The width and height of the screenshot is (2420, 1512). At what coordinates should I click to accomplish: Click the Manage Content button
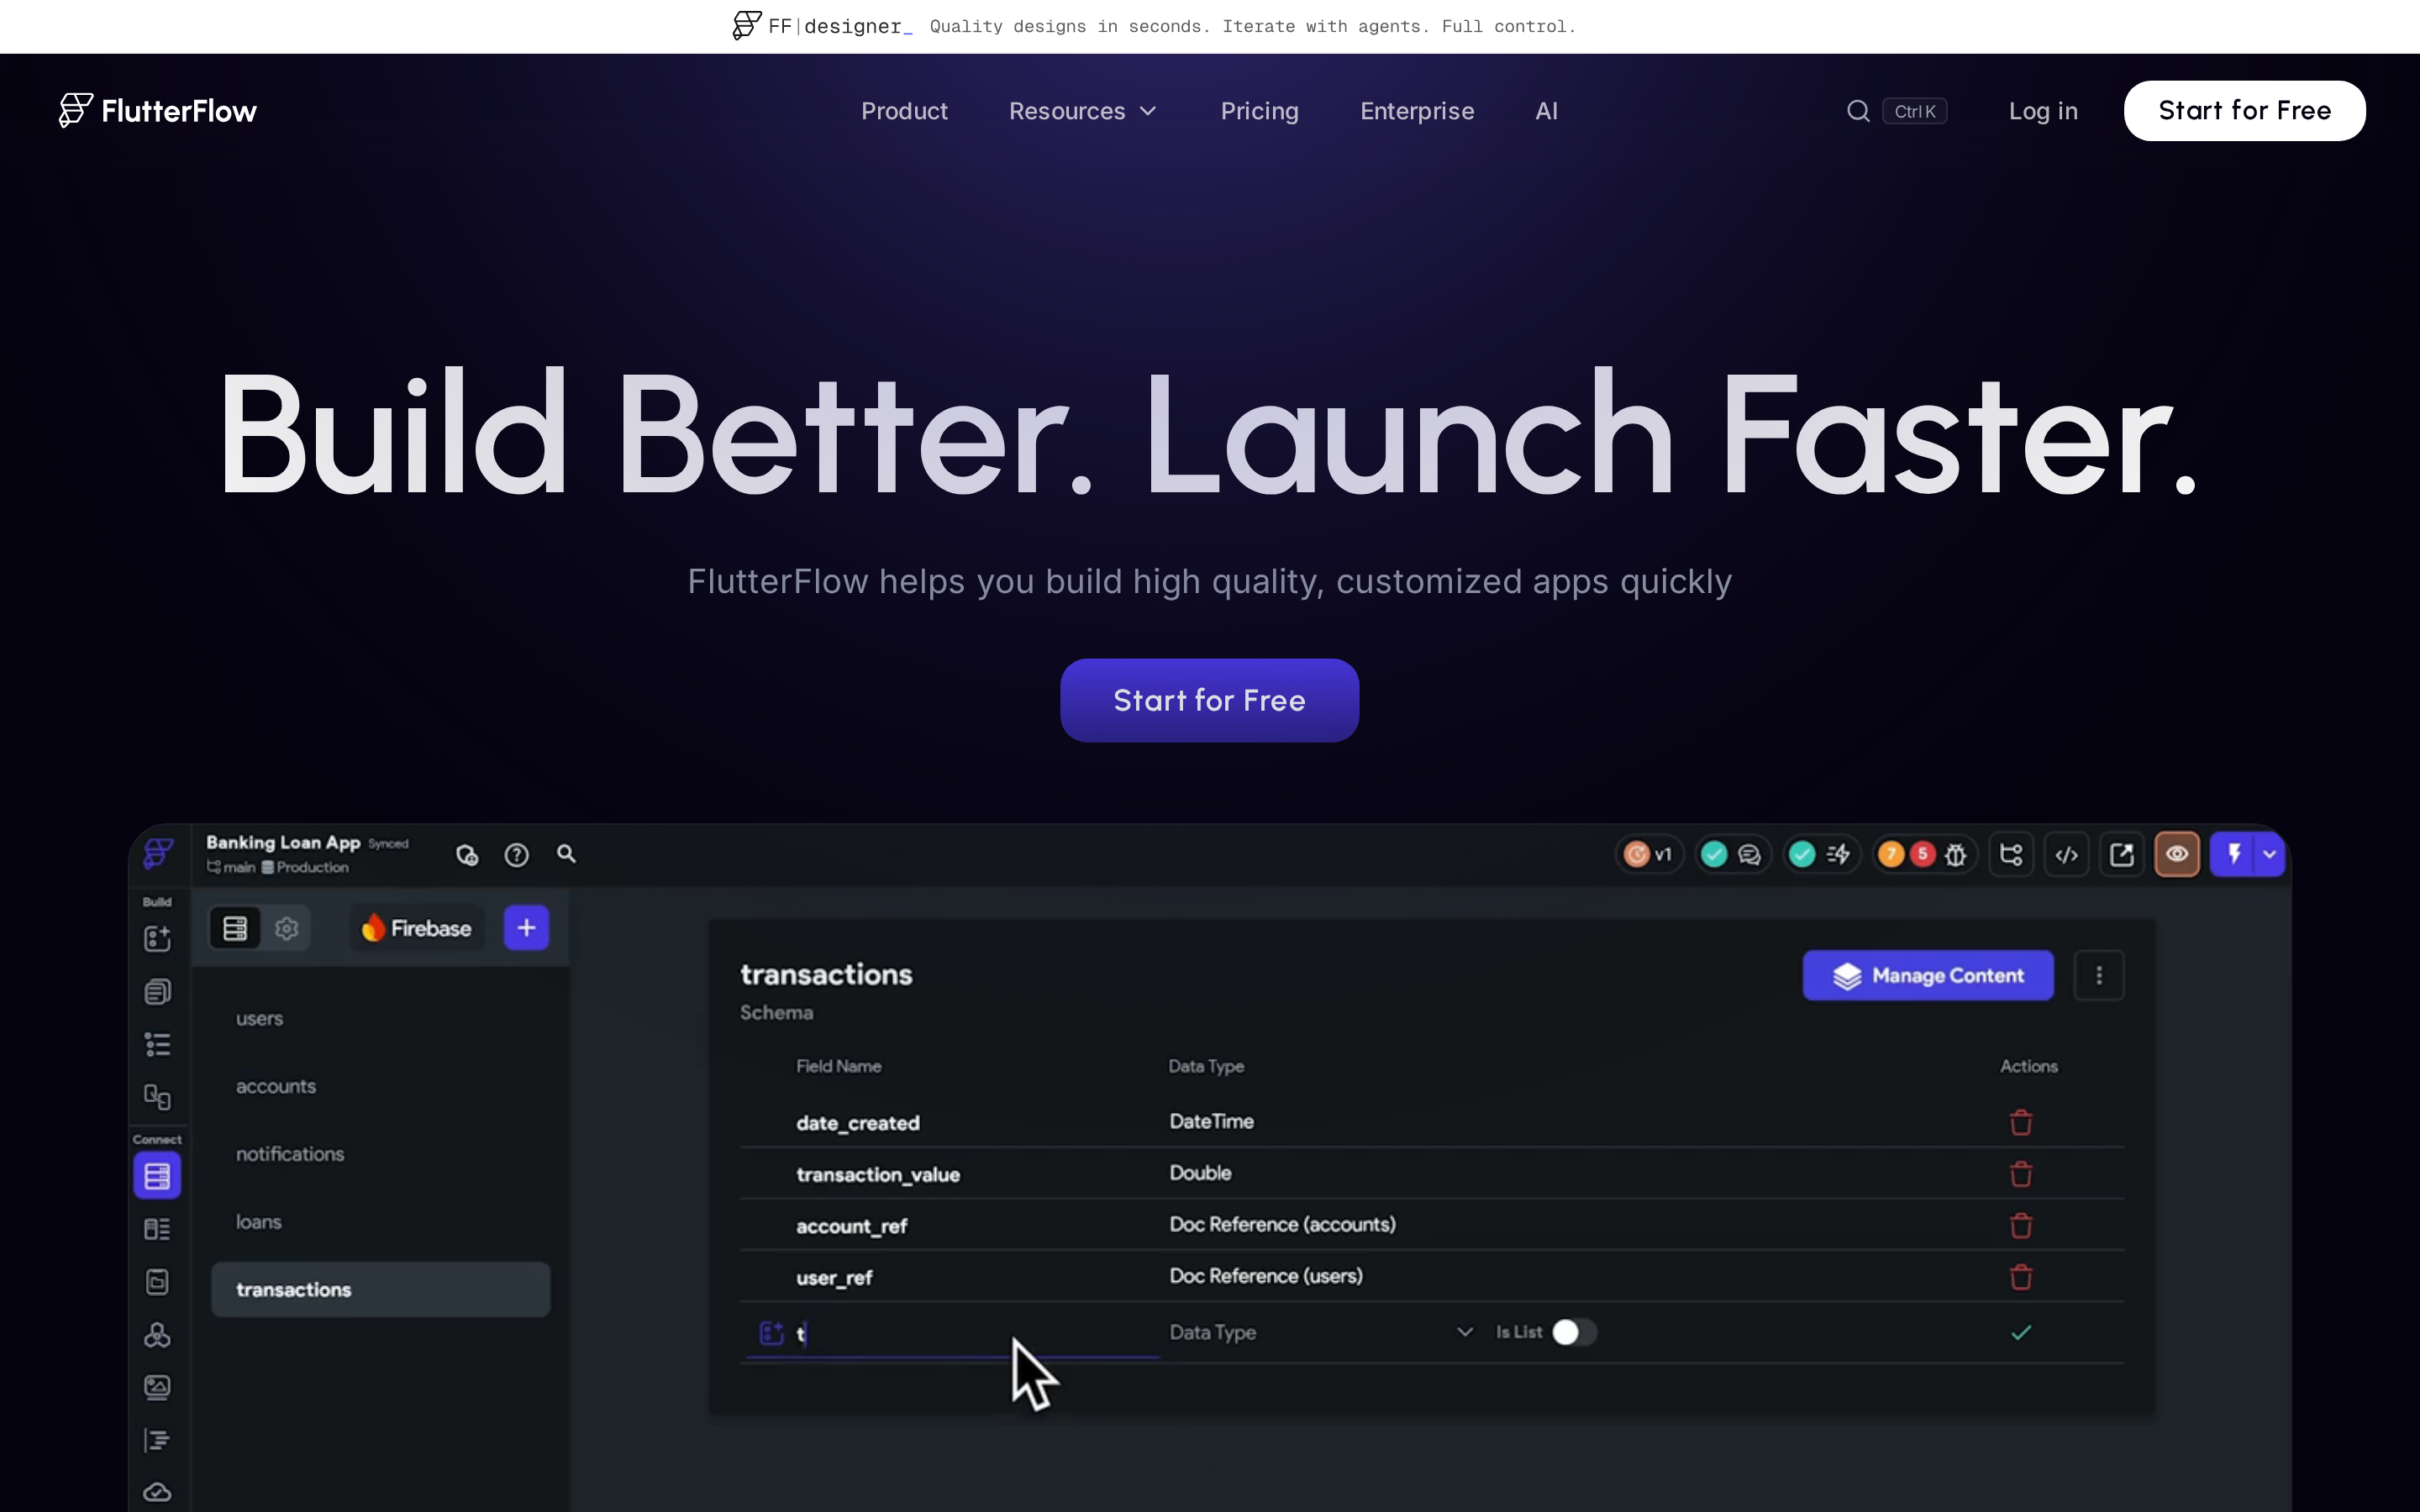point(1927,975)
